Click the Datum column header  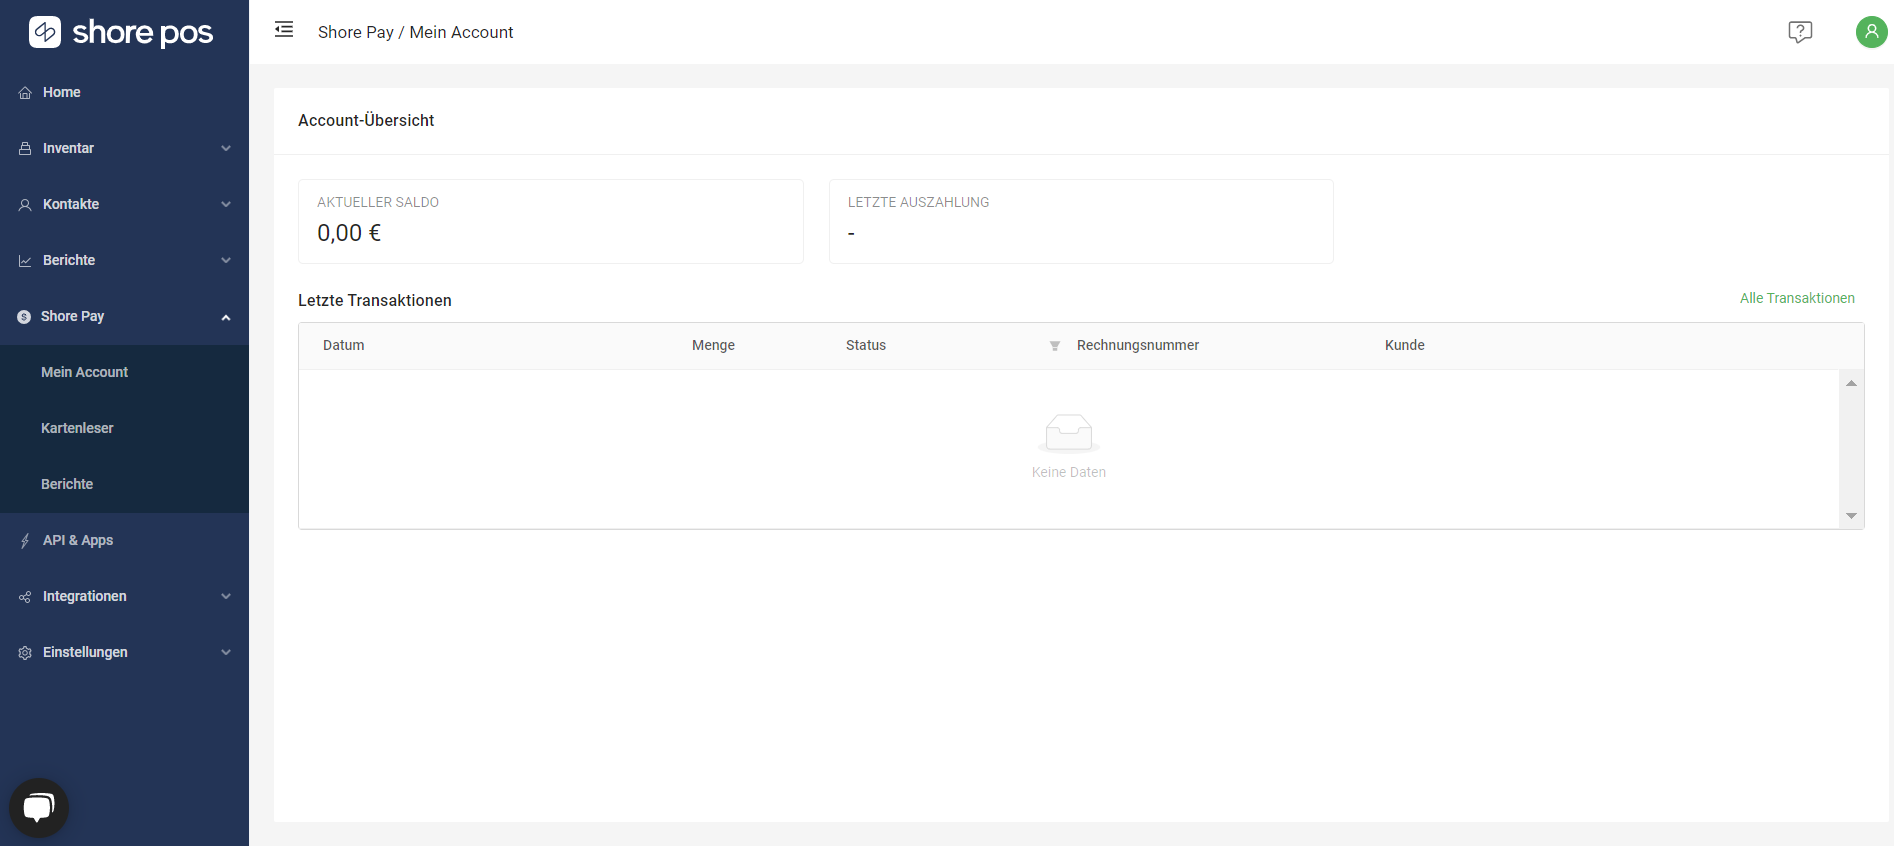click(343, 345)
